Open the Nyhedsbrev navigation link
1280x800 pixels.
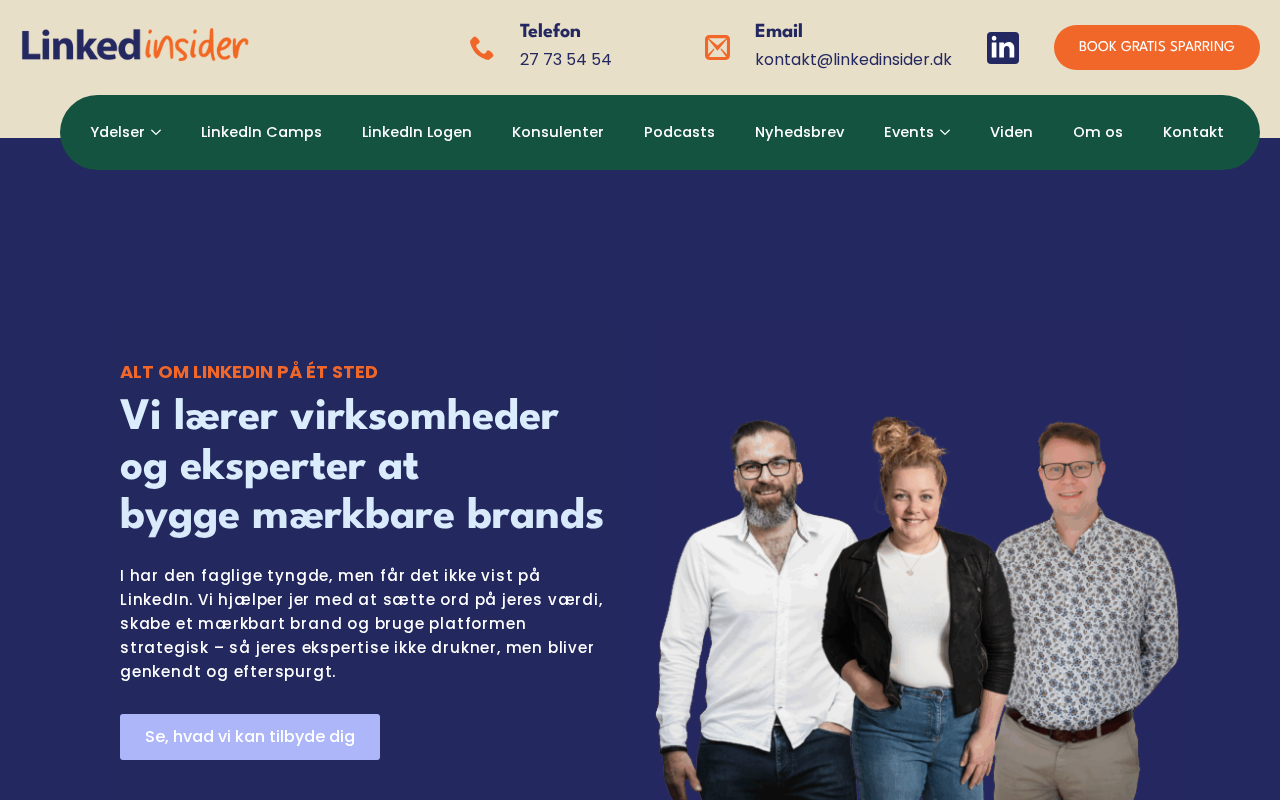click(x=799, y=132)
